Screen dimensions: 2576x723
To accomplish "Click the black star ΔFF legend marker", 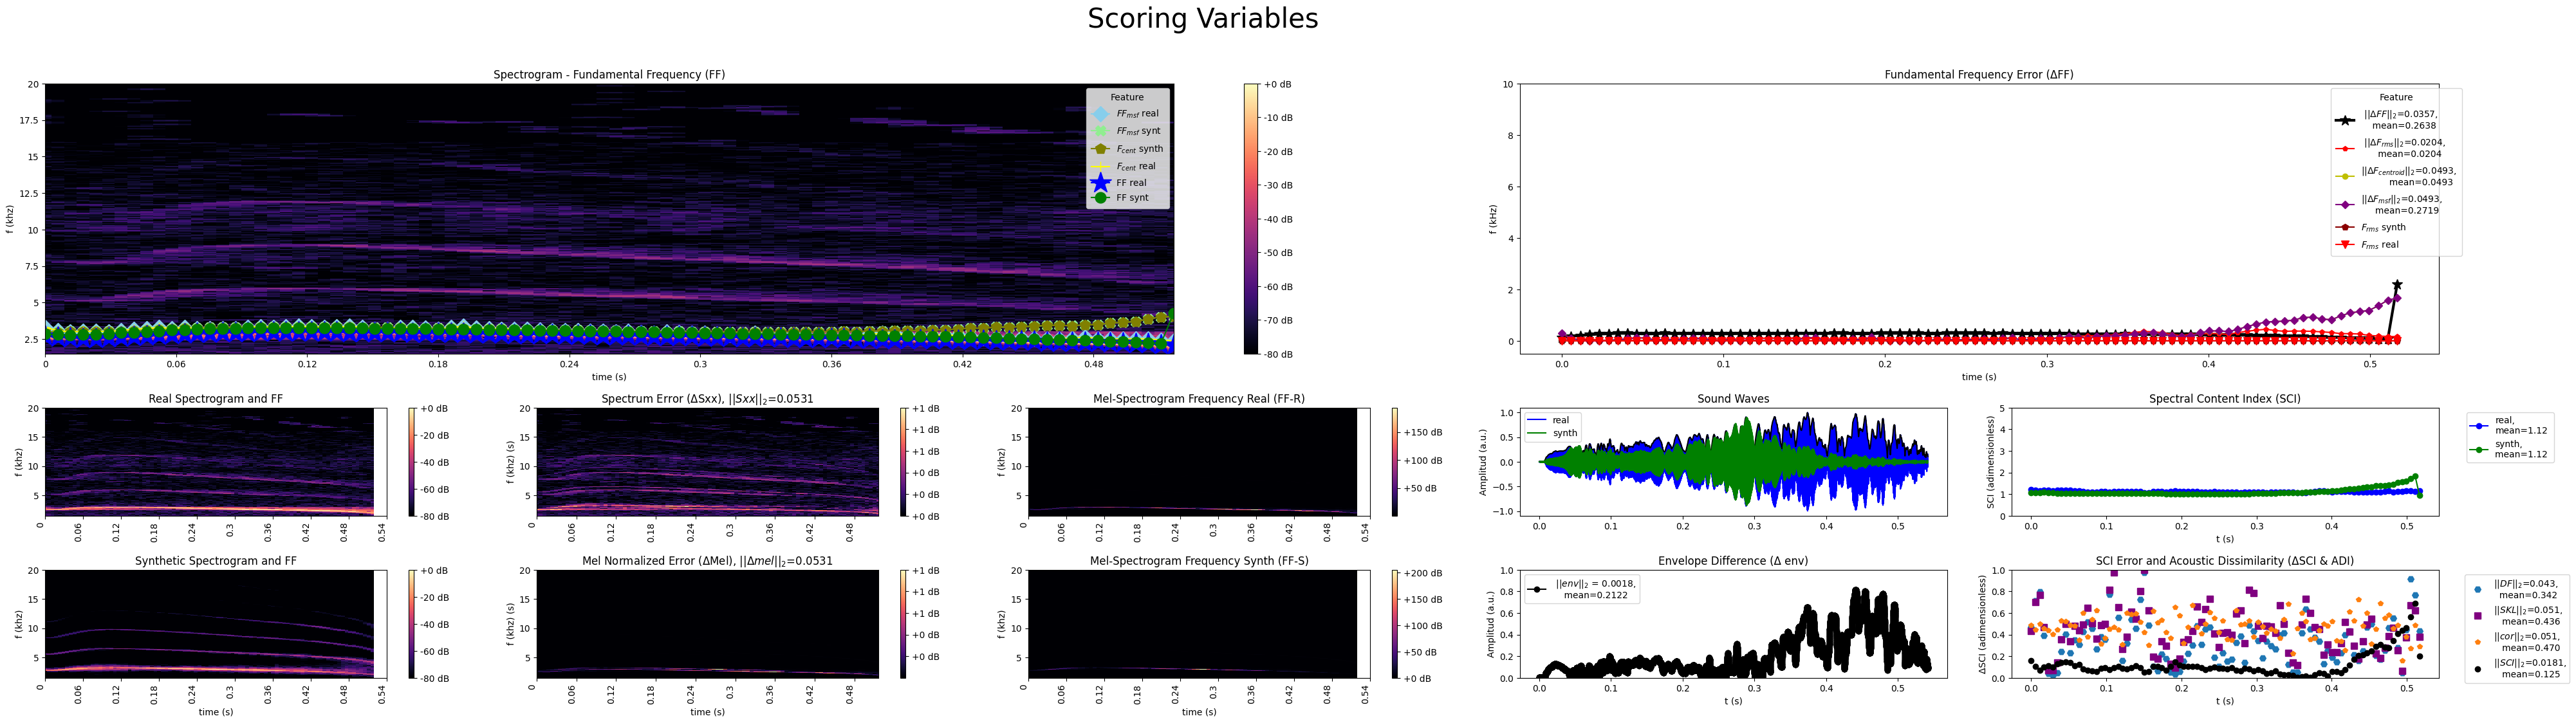I will click(x=2344, y=120).
